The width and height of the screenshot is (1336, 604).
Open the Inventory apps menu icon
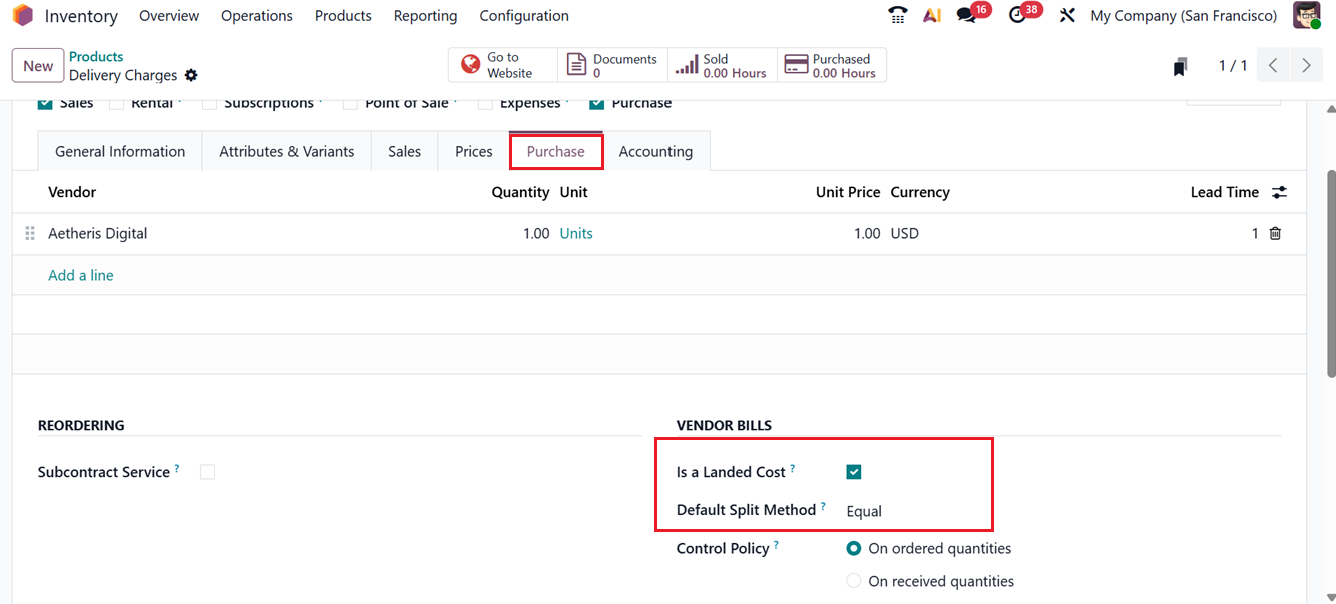click(22, 15)
